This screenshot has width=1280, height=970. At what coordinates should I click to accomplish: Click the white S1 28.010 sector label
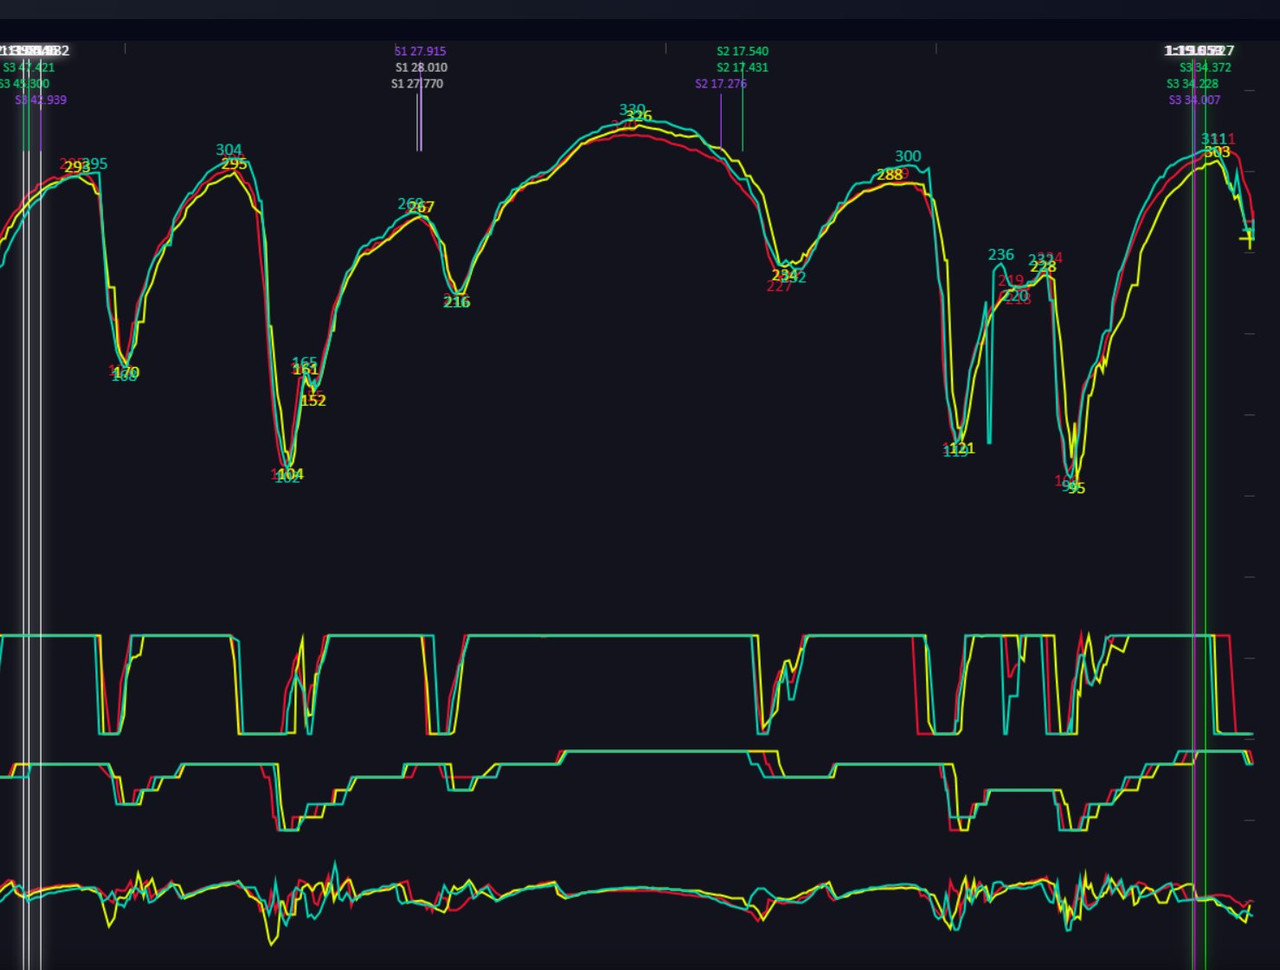421,67
